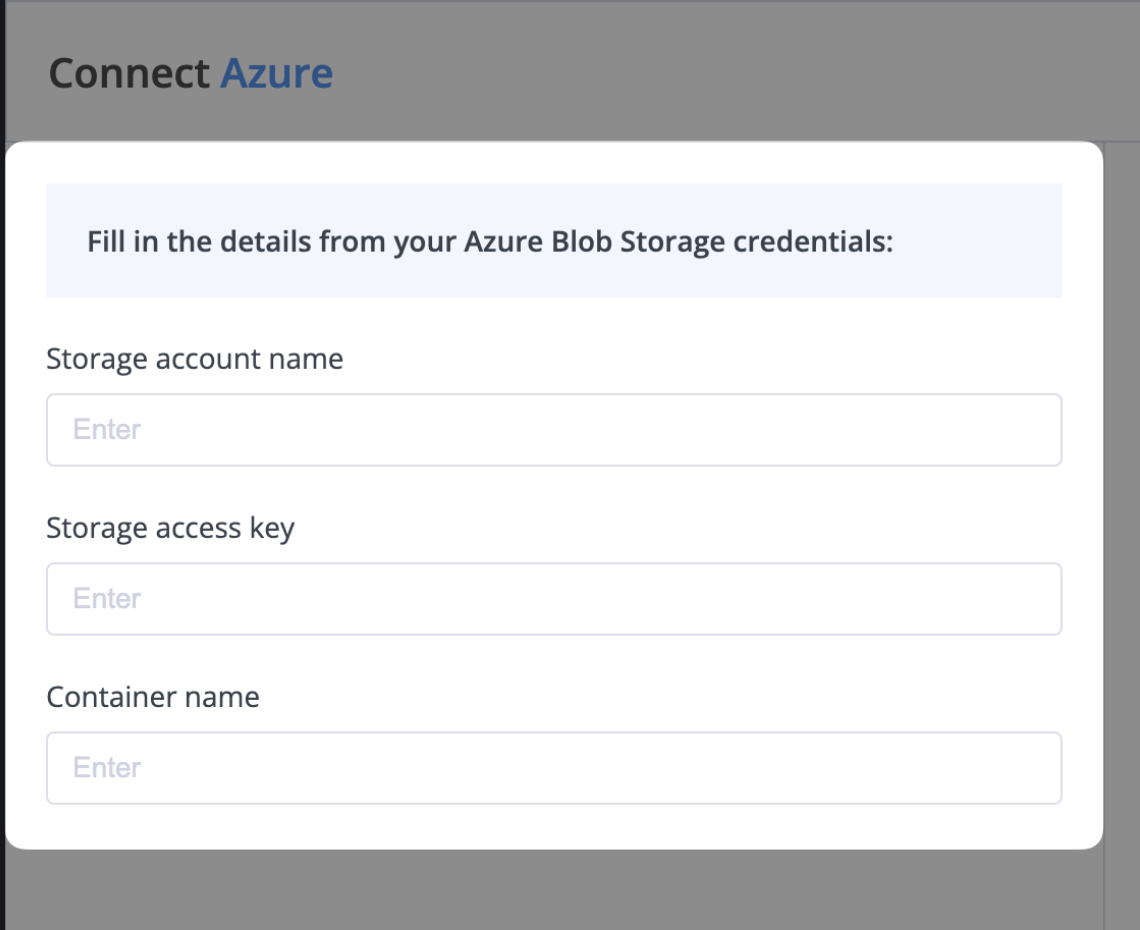
Task: Click the blue "Azure" word in the heading
Action: coord(276,74)
